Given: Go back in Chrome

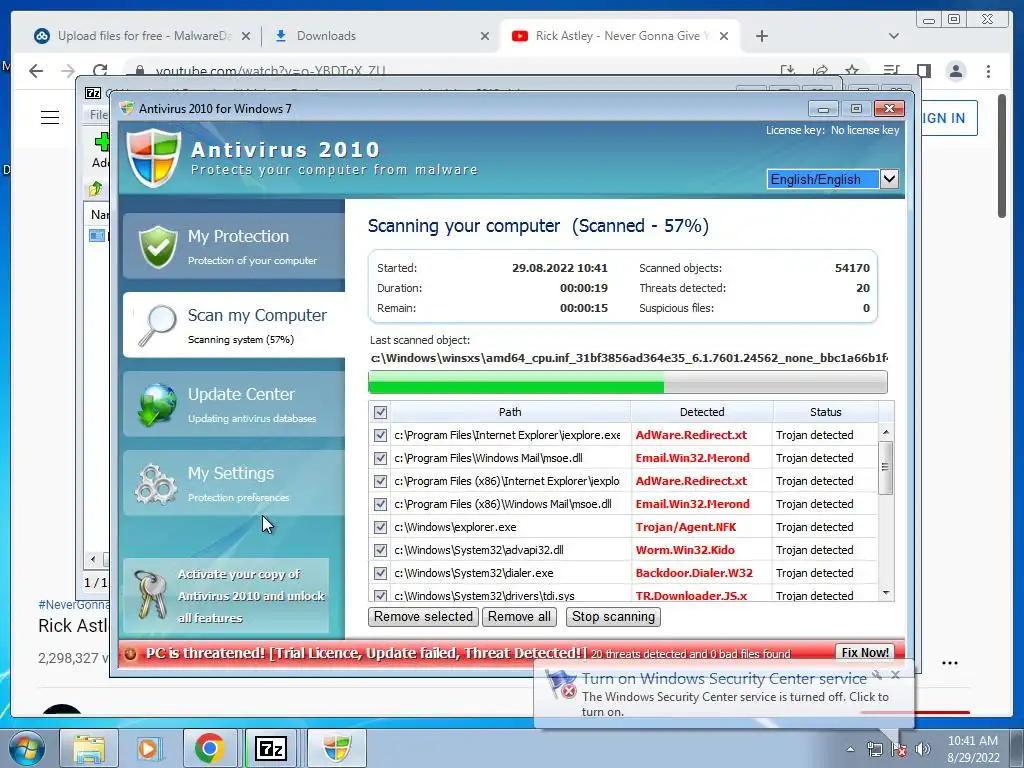Looking at the screenshot, I should (x=36, y=71).
